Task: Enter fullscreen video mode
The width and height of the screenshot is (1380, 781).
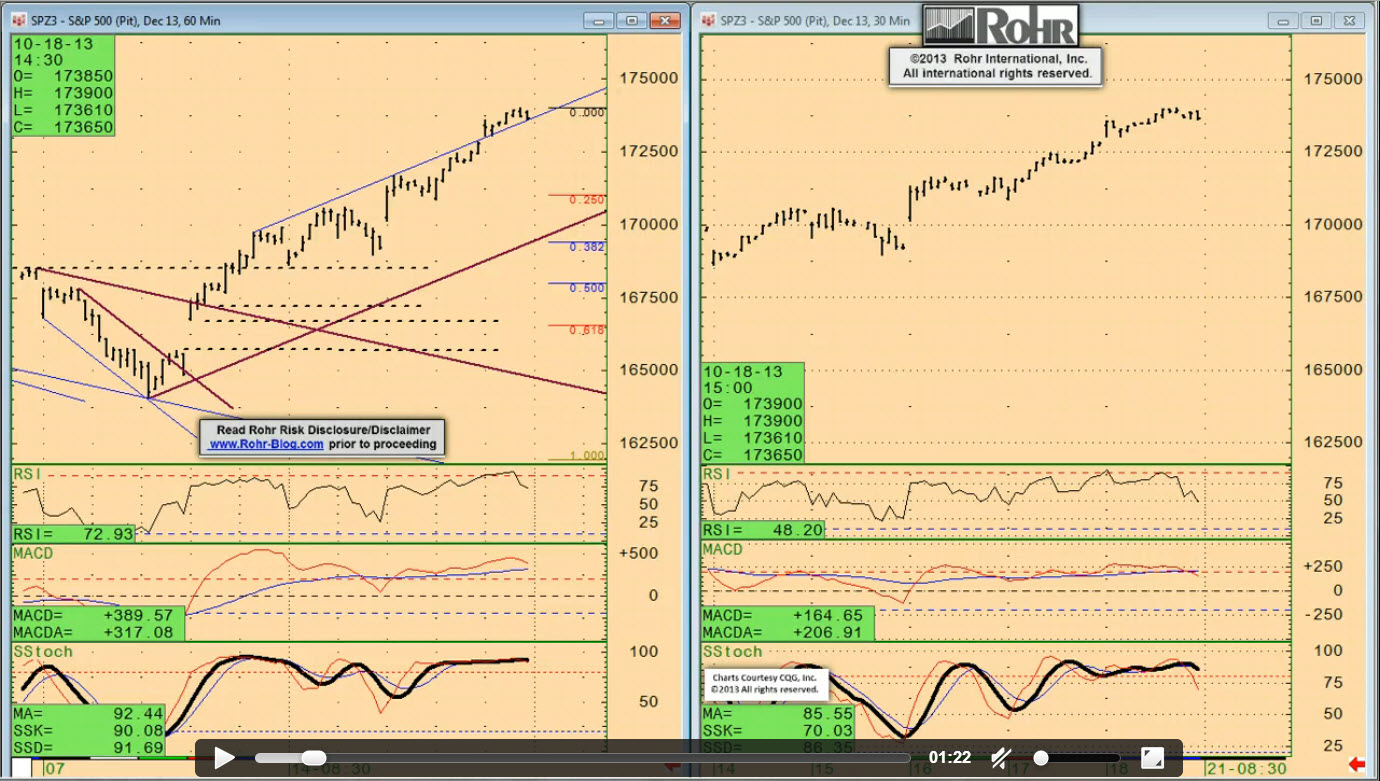Action: [x=1152, y=758]
